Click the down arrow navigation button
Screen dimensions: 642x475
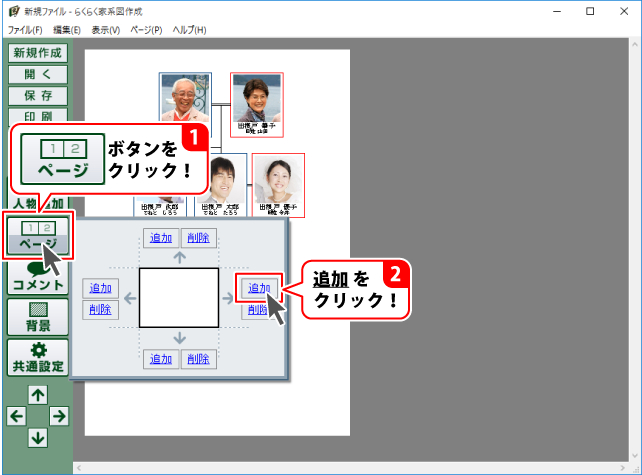(x=38, y=438)
